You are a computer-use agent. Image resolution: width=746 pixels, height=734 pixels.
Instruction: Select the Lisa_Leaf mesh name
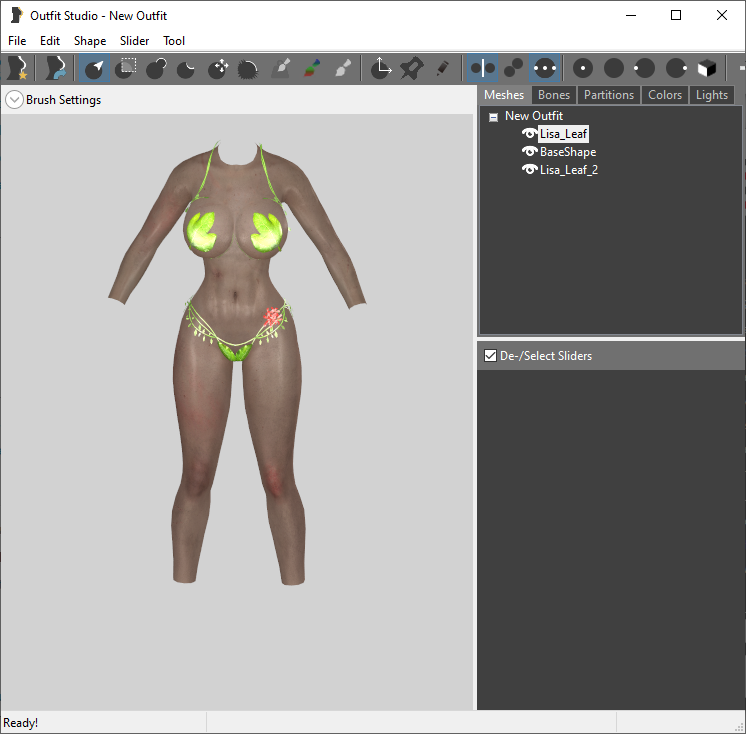pos(563,134)
